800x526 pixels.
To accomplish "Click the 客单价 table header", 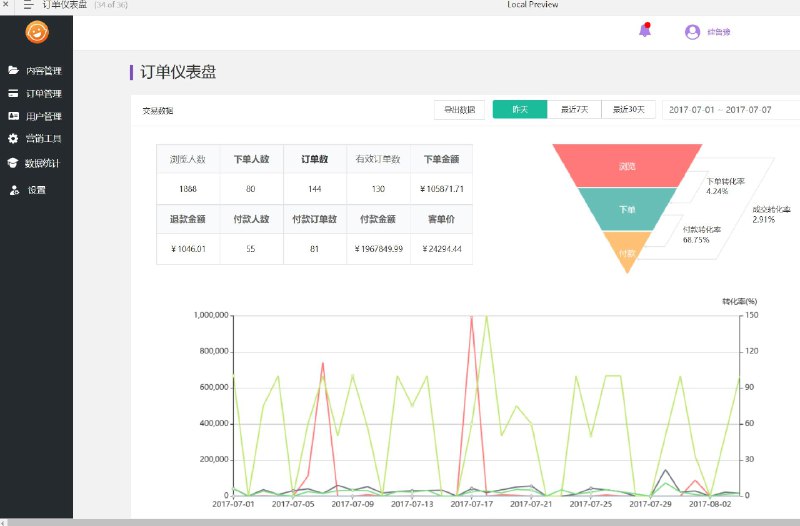I will click(x=441, y=219).
